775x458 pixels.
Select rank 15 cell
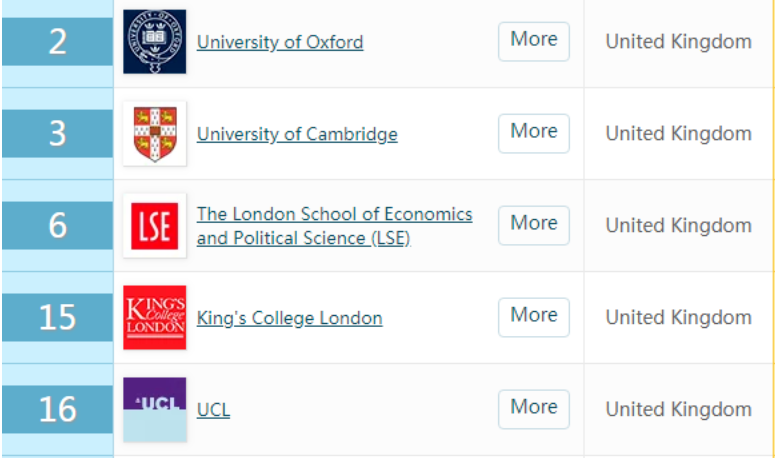(57, 317)
